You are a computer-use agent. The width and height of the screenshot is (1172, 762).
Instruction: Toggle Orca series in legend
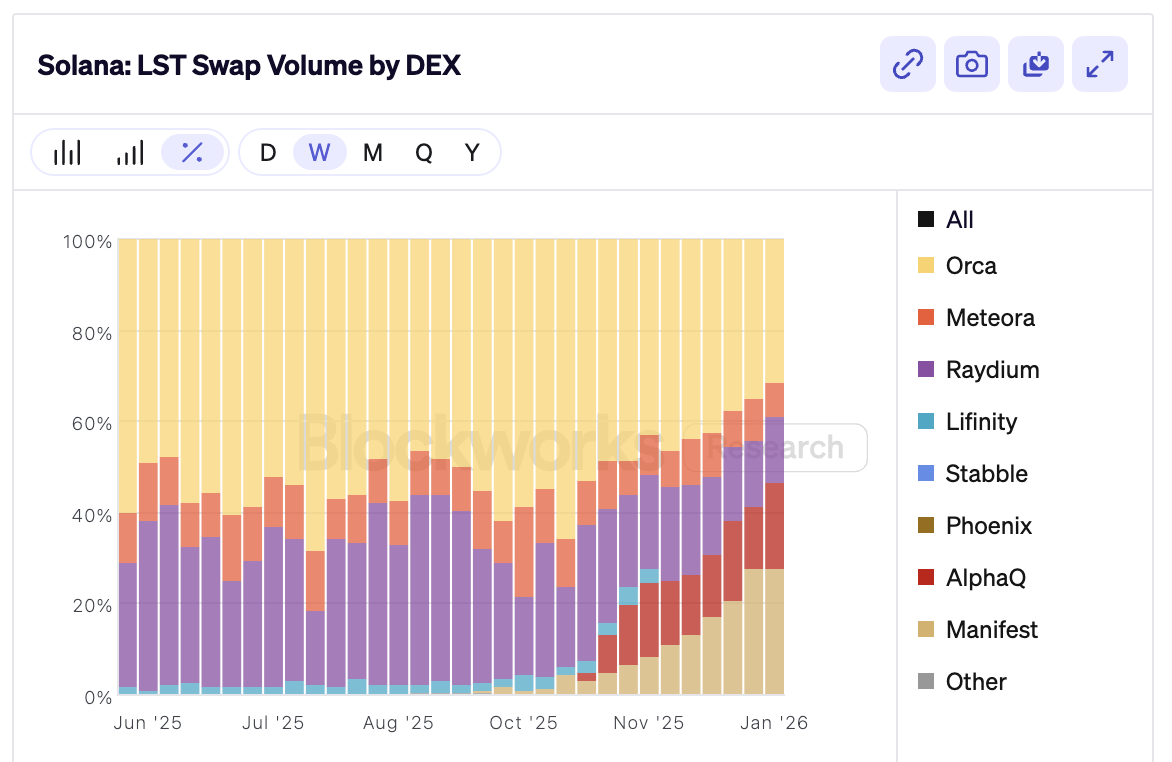(970, 266)
